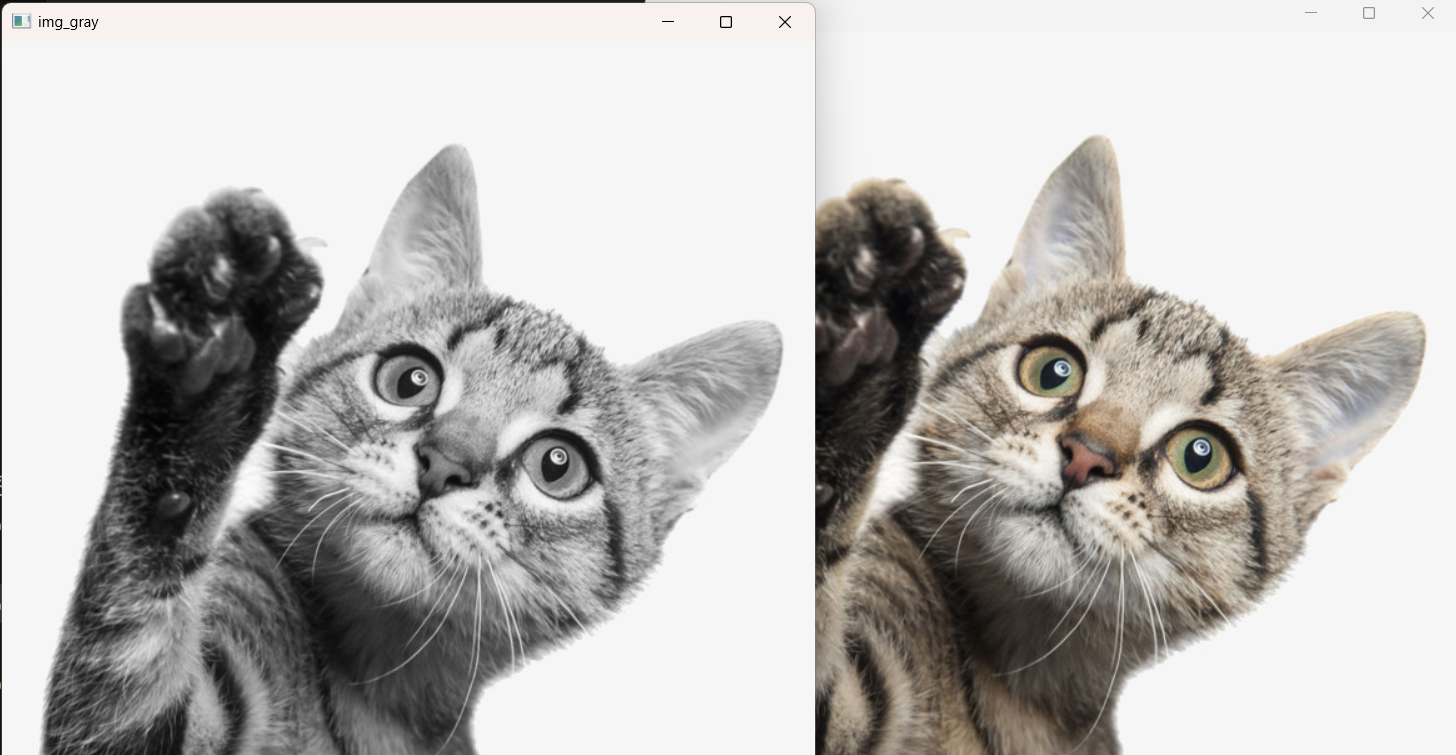Minimize the background color image window

coord(1311,13)
